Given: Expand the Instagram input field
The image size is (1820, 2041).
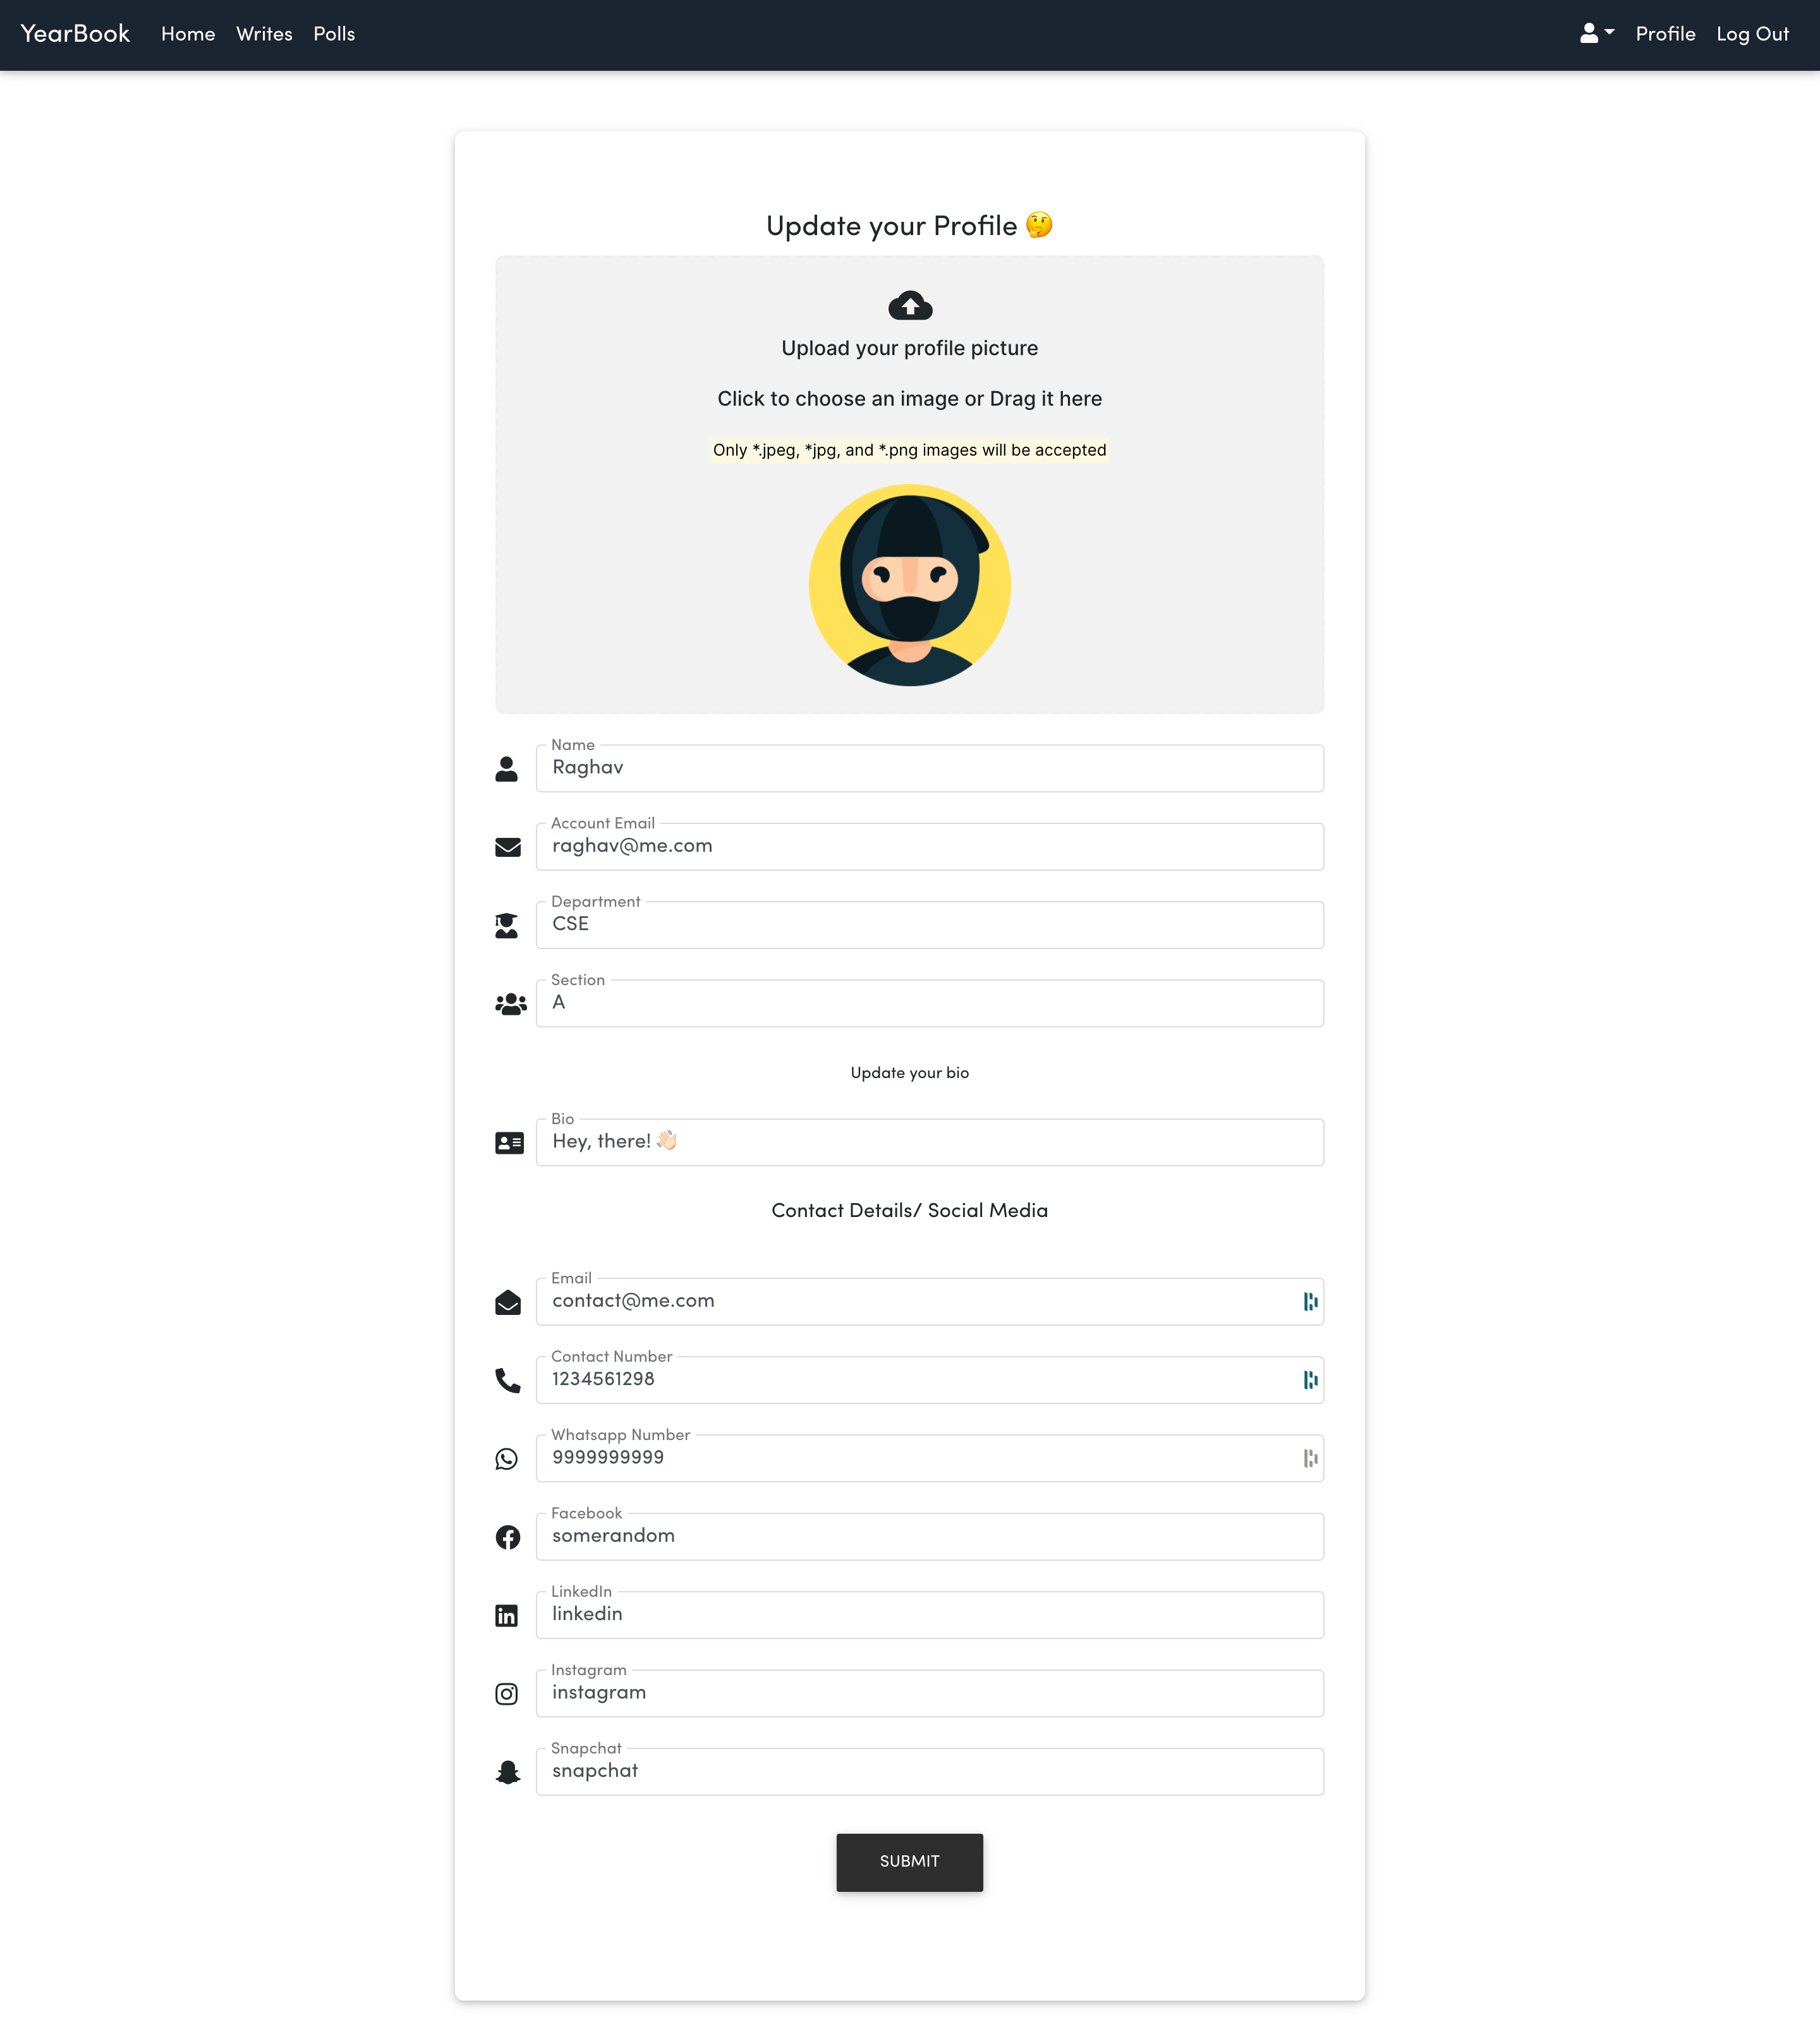Looking at the screenshot, I should [931, 1692].
